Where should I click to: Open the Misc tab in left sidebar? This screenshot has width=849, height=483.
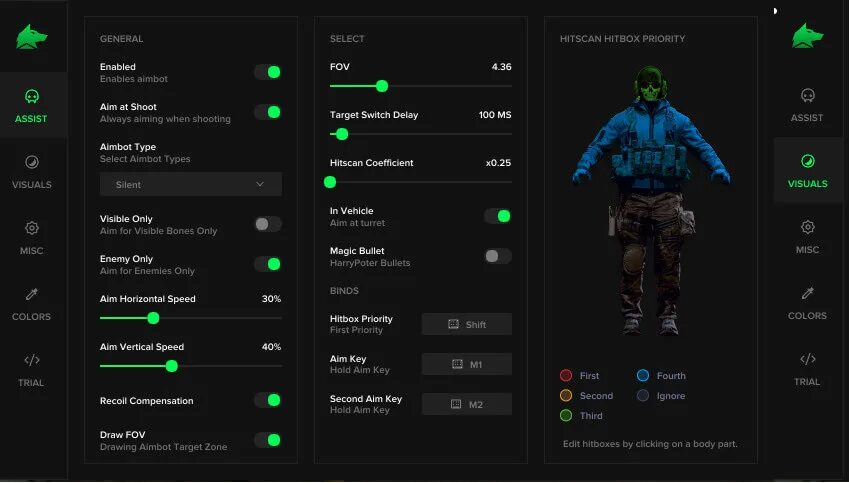(31, 238)
